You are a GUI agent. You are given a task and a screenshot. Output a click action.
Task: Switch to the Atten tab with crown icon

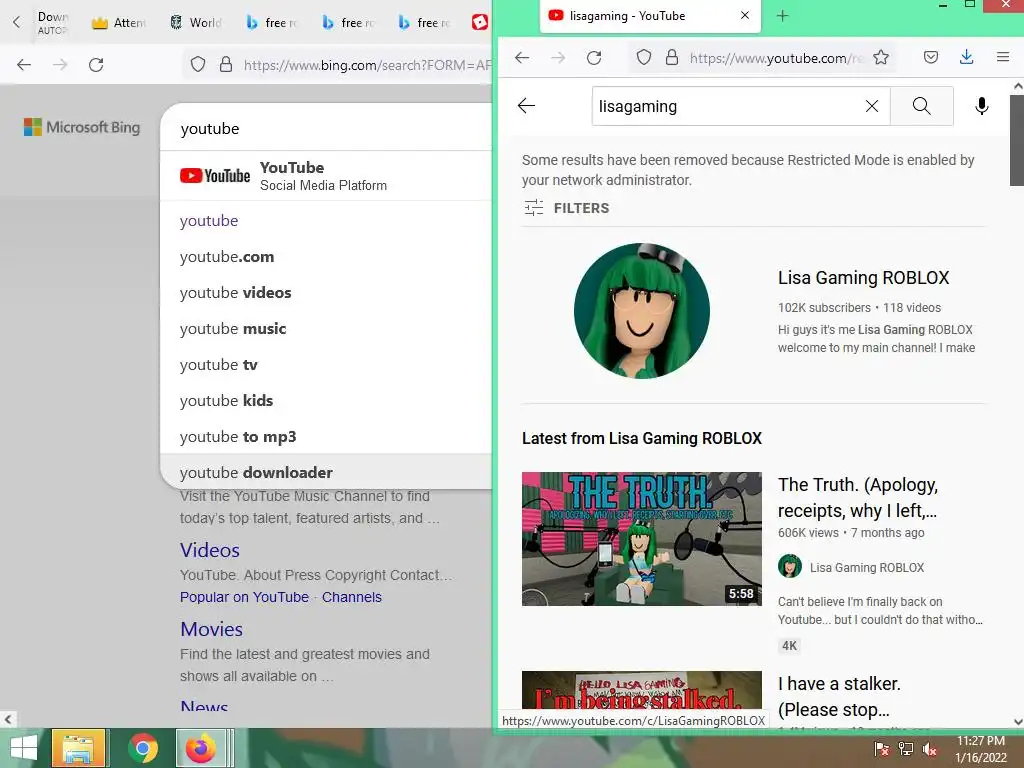(118, 22)
